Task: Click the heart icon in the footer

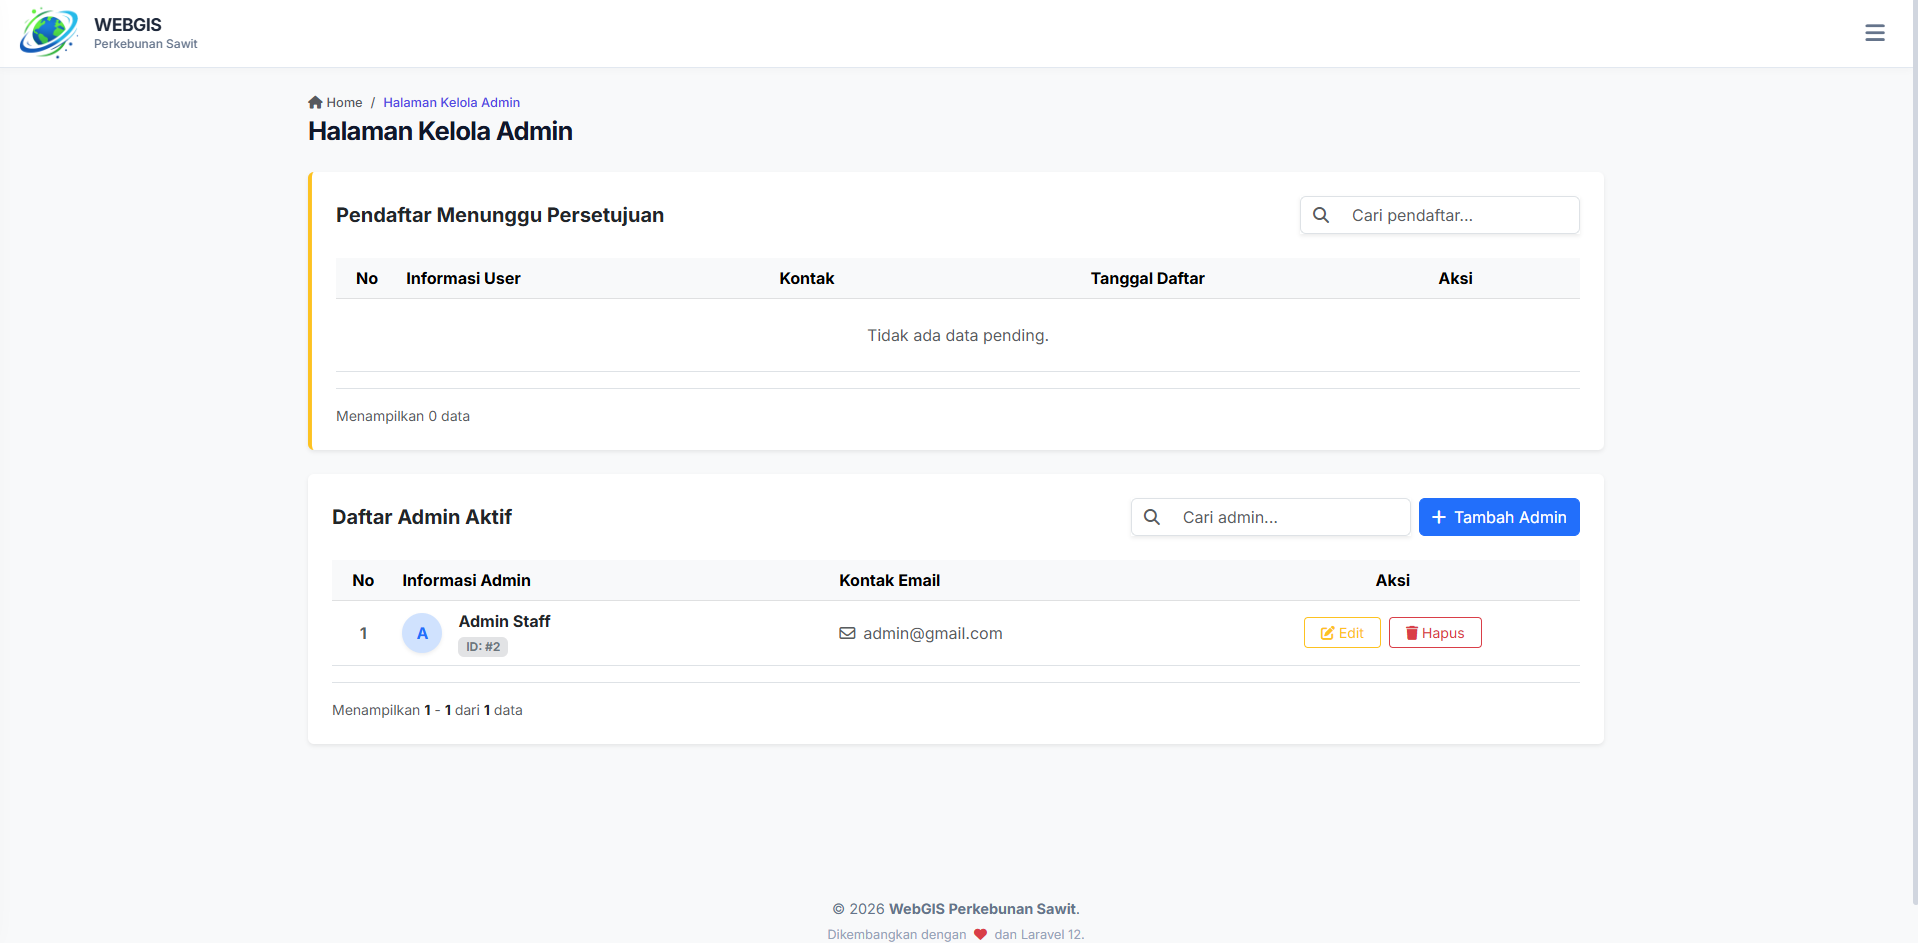Action: point(980,934)
